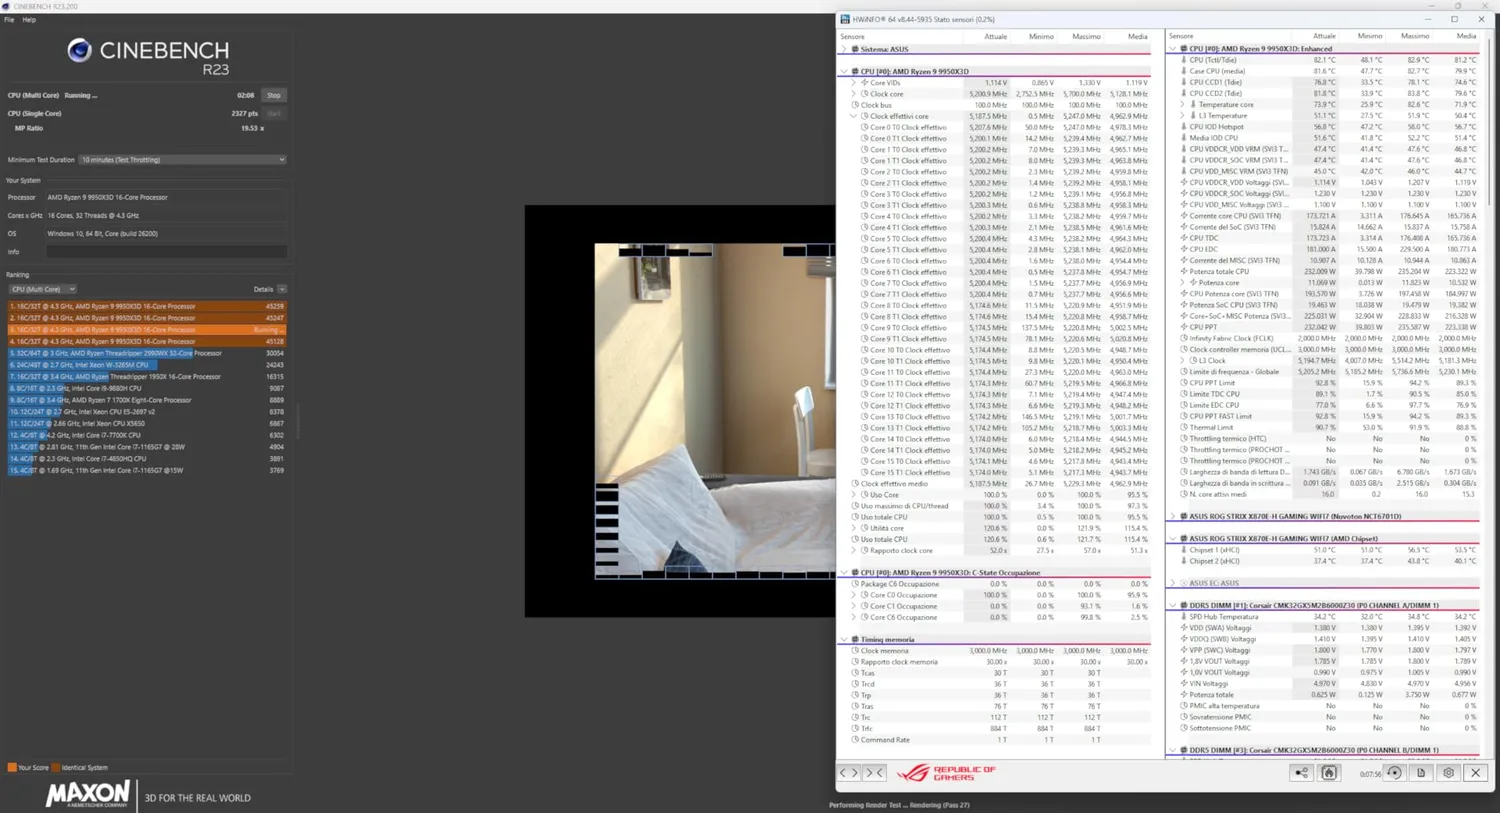Expand the Sistema: ASUS sensor group

click(844, 49)
